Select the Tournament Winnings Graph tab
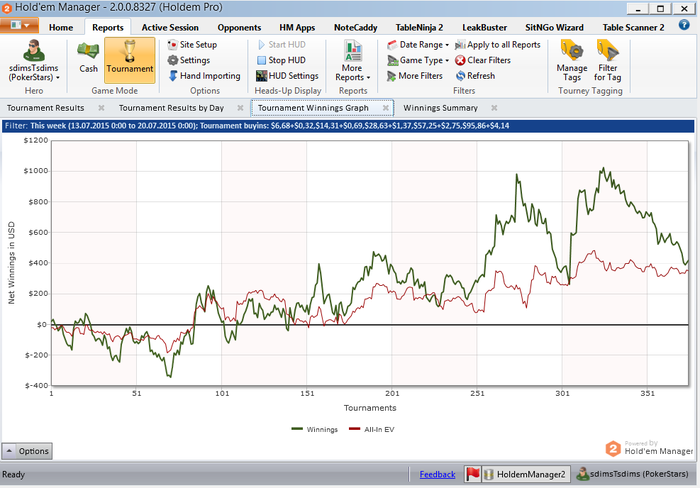 pyautogui.click(x=313, y=108)
